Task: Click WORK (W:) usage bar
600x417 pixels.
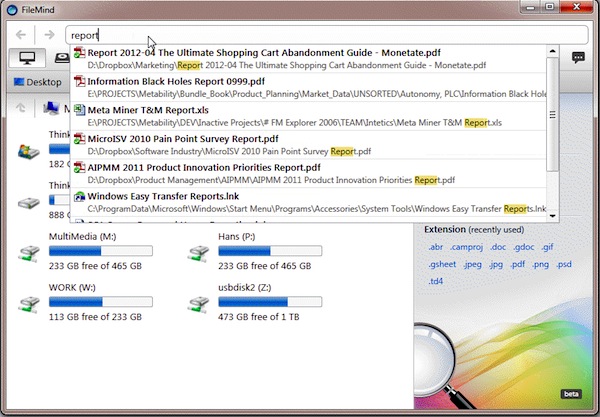Action: (x=101, y=302)
